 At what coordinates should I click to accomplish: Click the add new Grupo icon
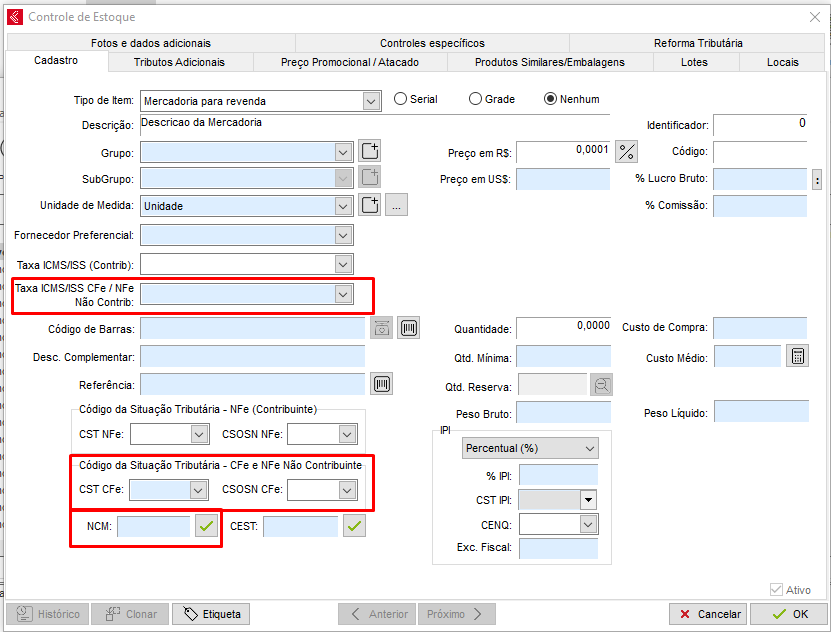(370, 152)
